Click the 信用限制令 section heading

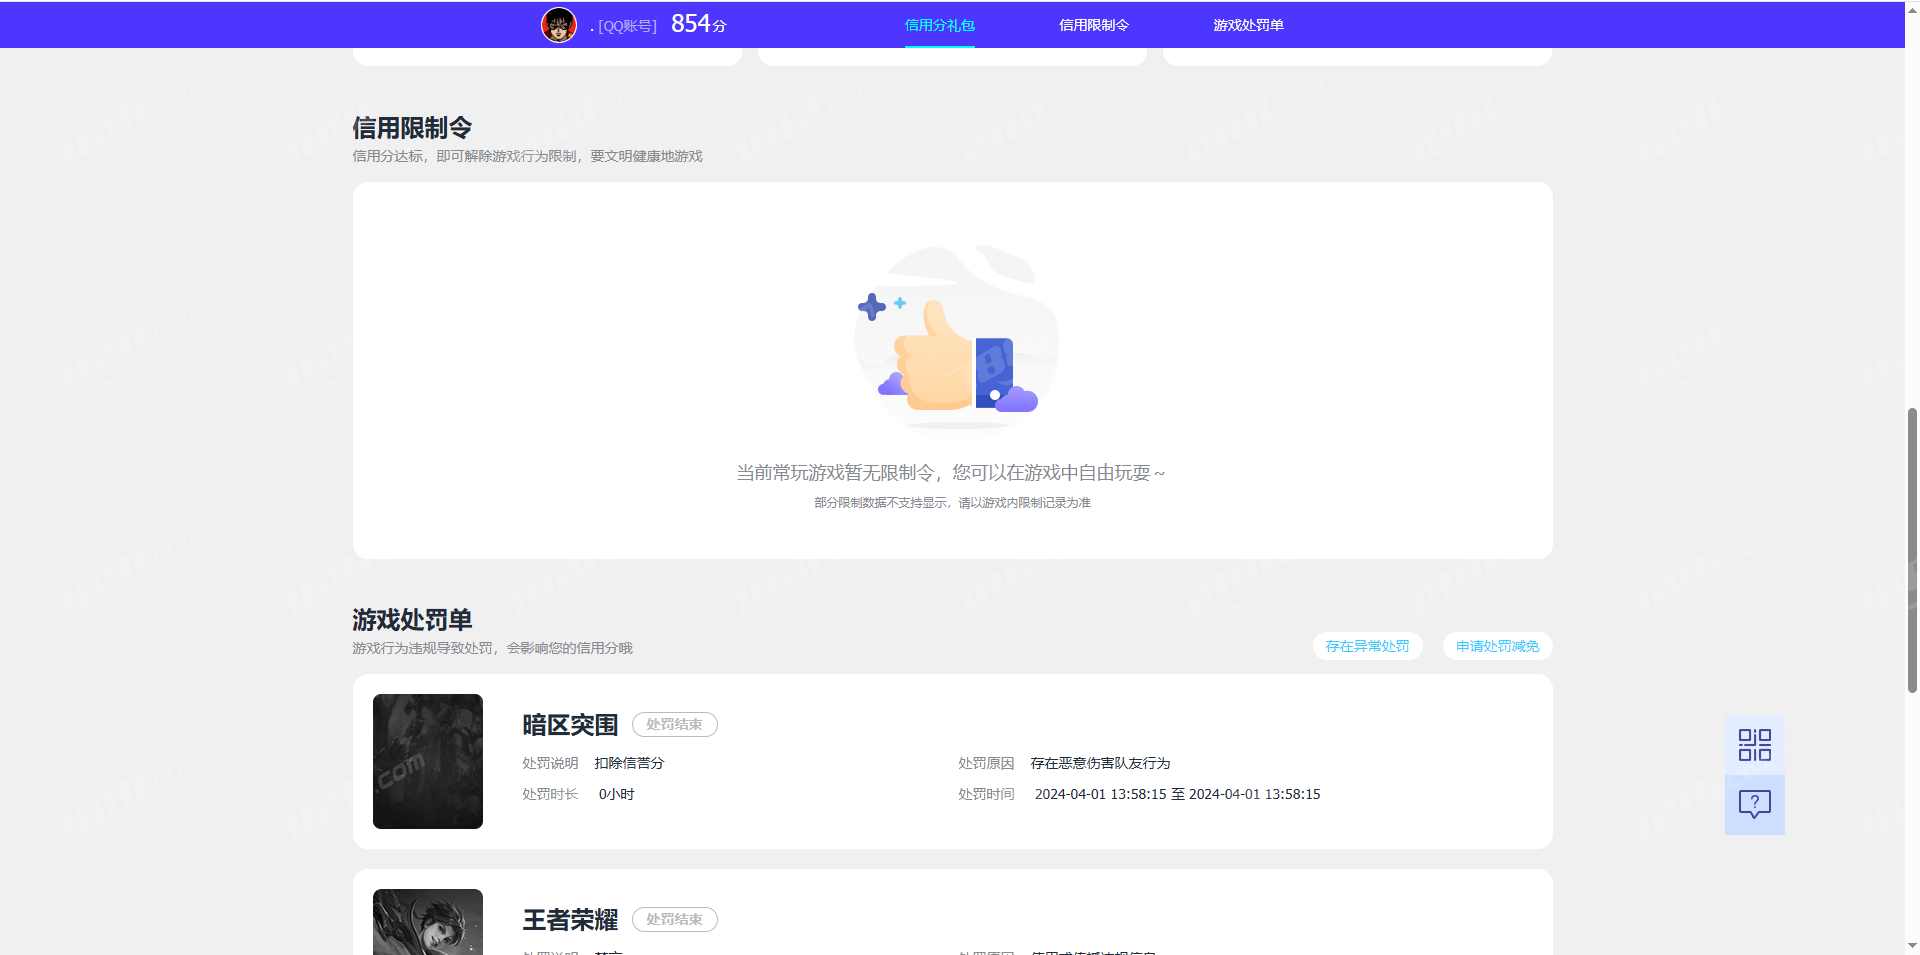coord(412,128)
